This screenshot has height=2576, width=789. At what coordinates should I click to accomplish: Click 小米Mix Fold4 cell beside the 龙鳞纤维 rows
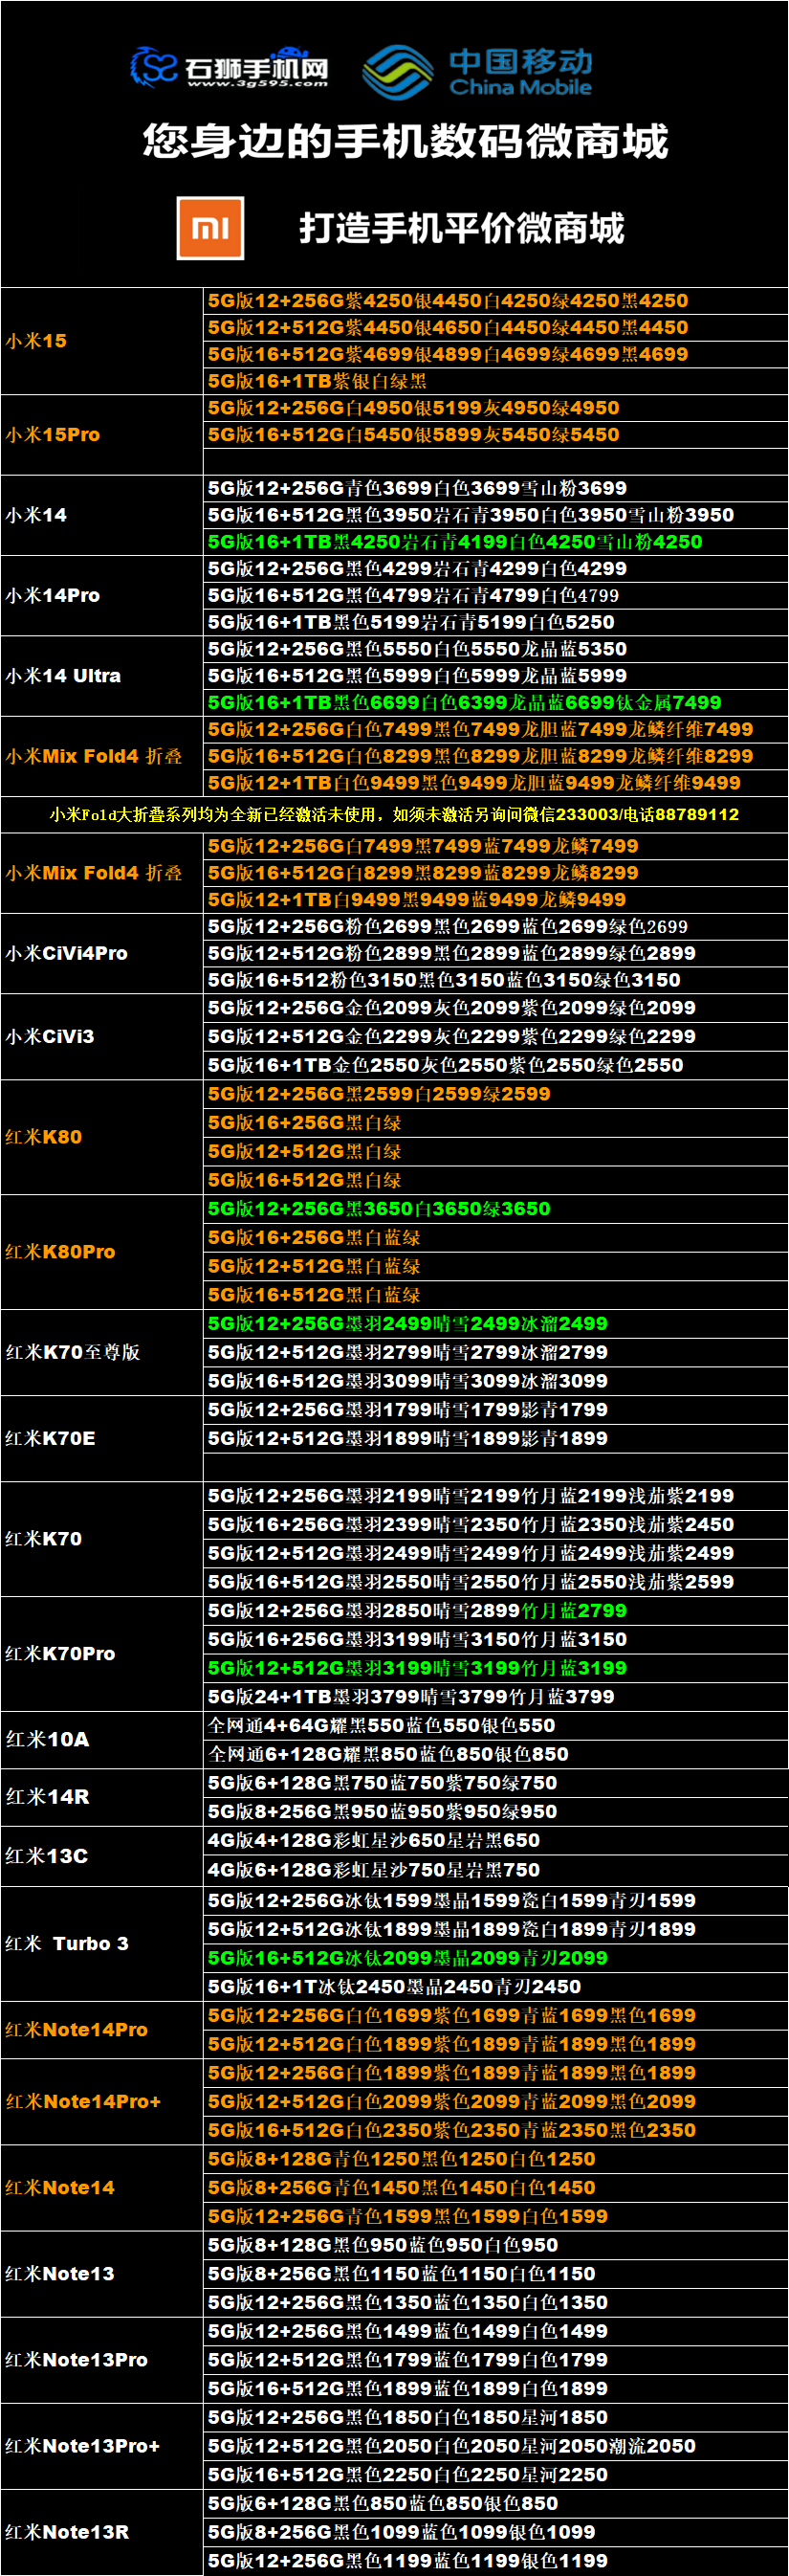pyautogui.click(x=102, y=756)
